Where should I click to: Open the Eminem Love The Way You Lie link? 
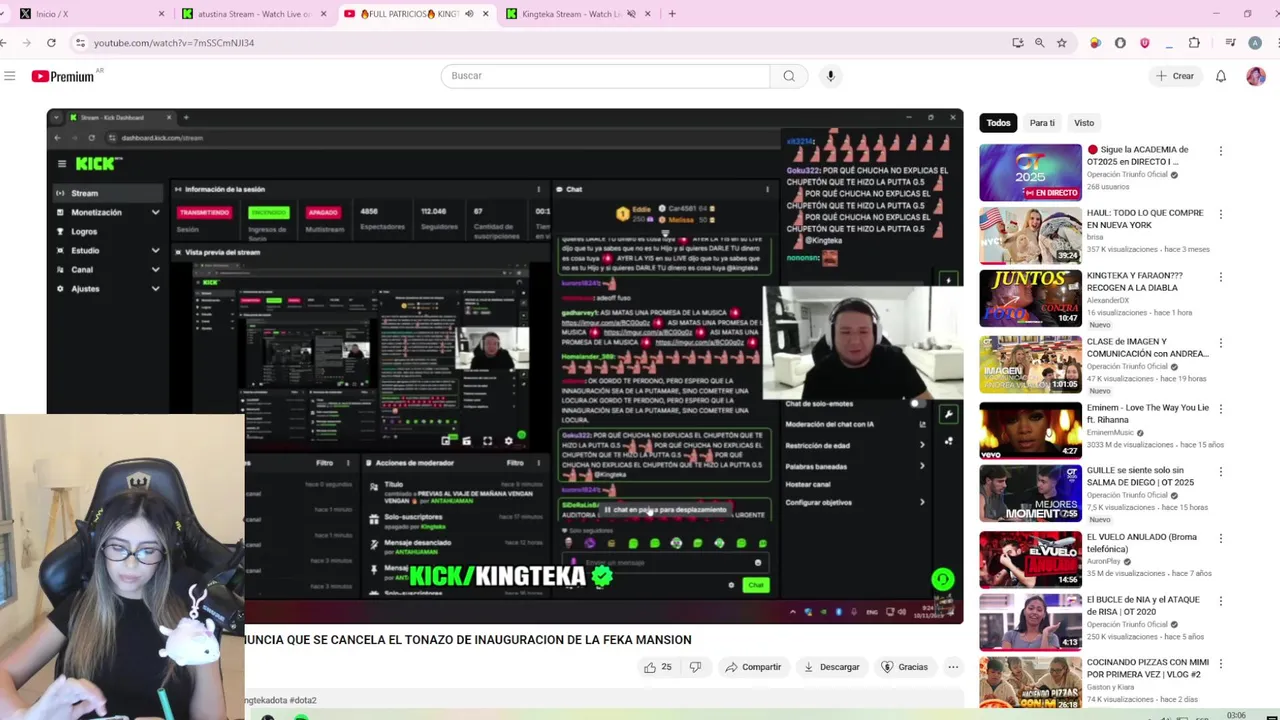(1148, 413)
